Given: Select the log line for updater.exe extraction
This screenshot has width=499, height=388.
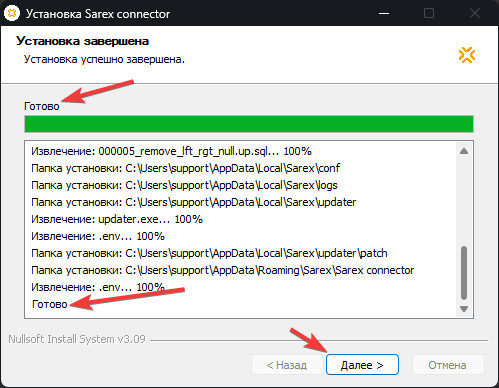Looking at the screenshot, I should tap(117, 219).
